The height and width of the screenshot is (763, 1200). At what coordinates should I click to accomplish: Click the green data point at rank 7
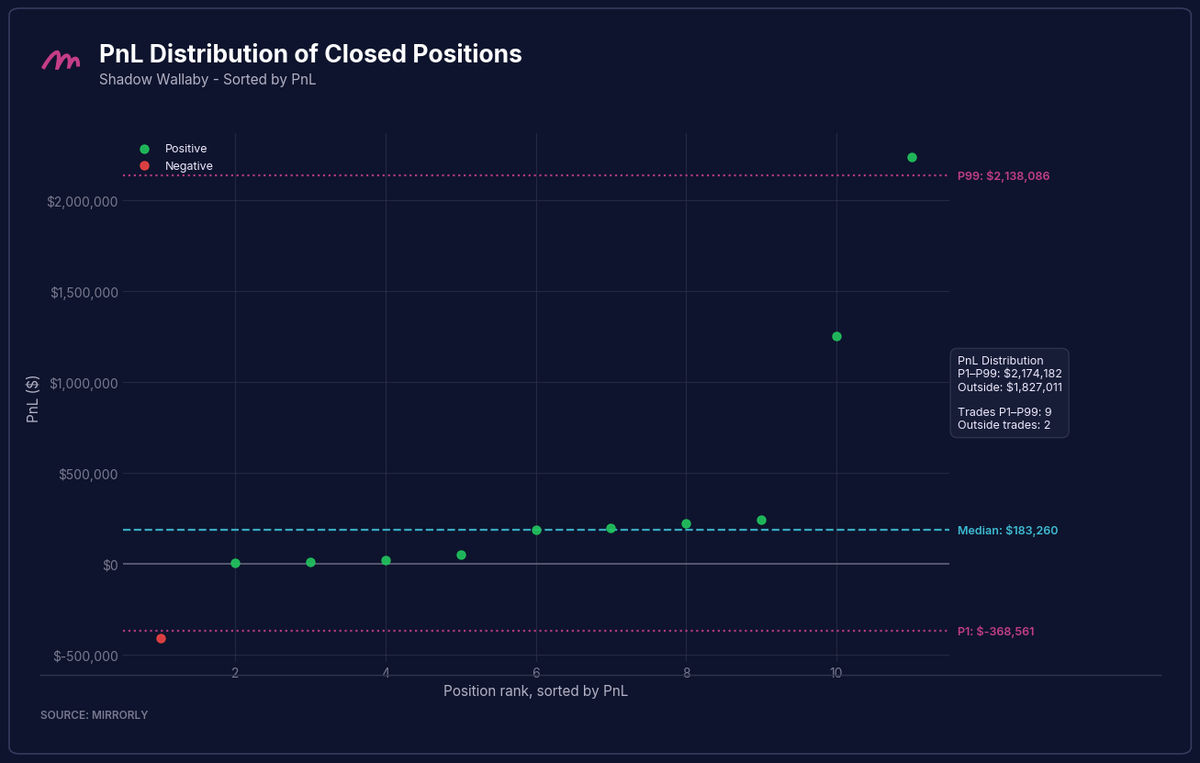click(611, 528)
